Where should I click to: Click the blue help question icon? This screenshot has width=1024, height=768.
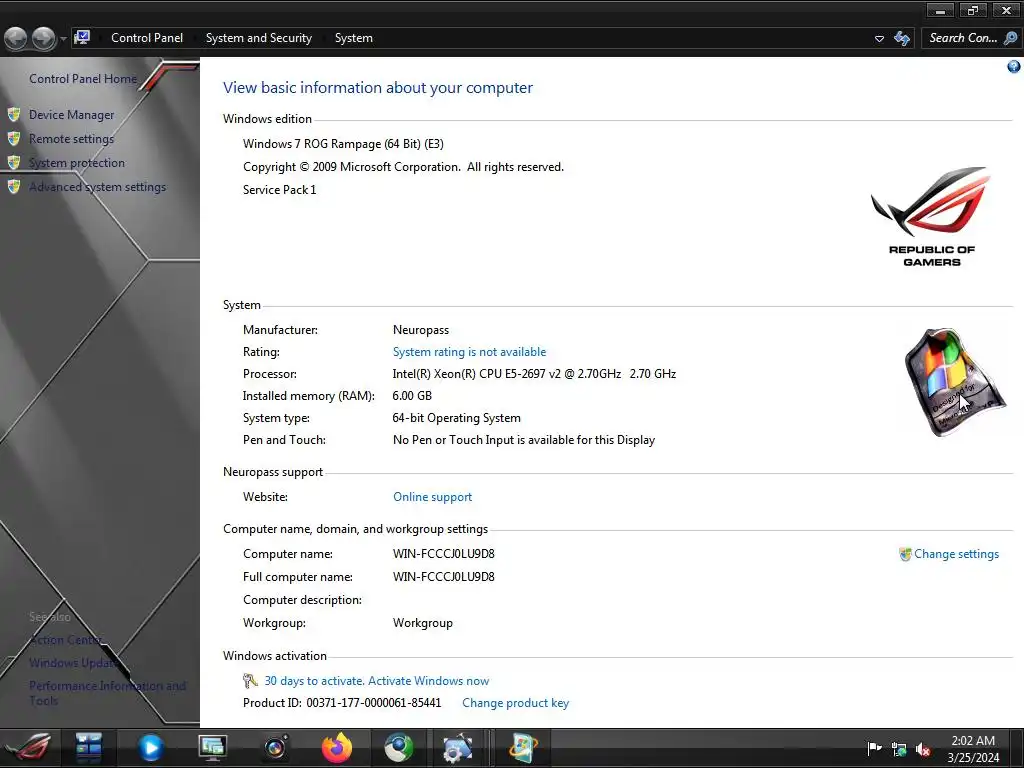(1014, 67)
